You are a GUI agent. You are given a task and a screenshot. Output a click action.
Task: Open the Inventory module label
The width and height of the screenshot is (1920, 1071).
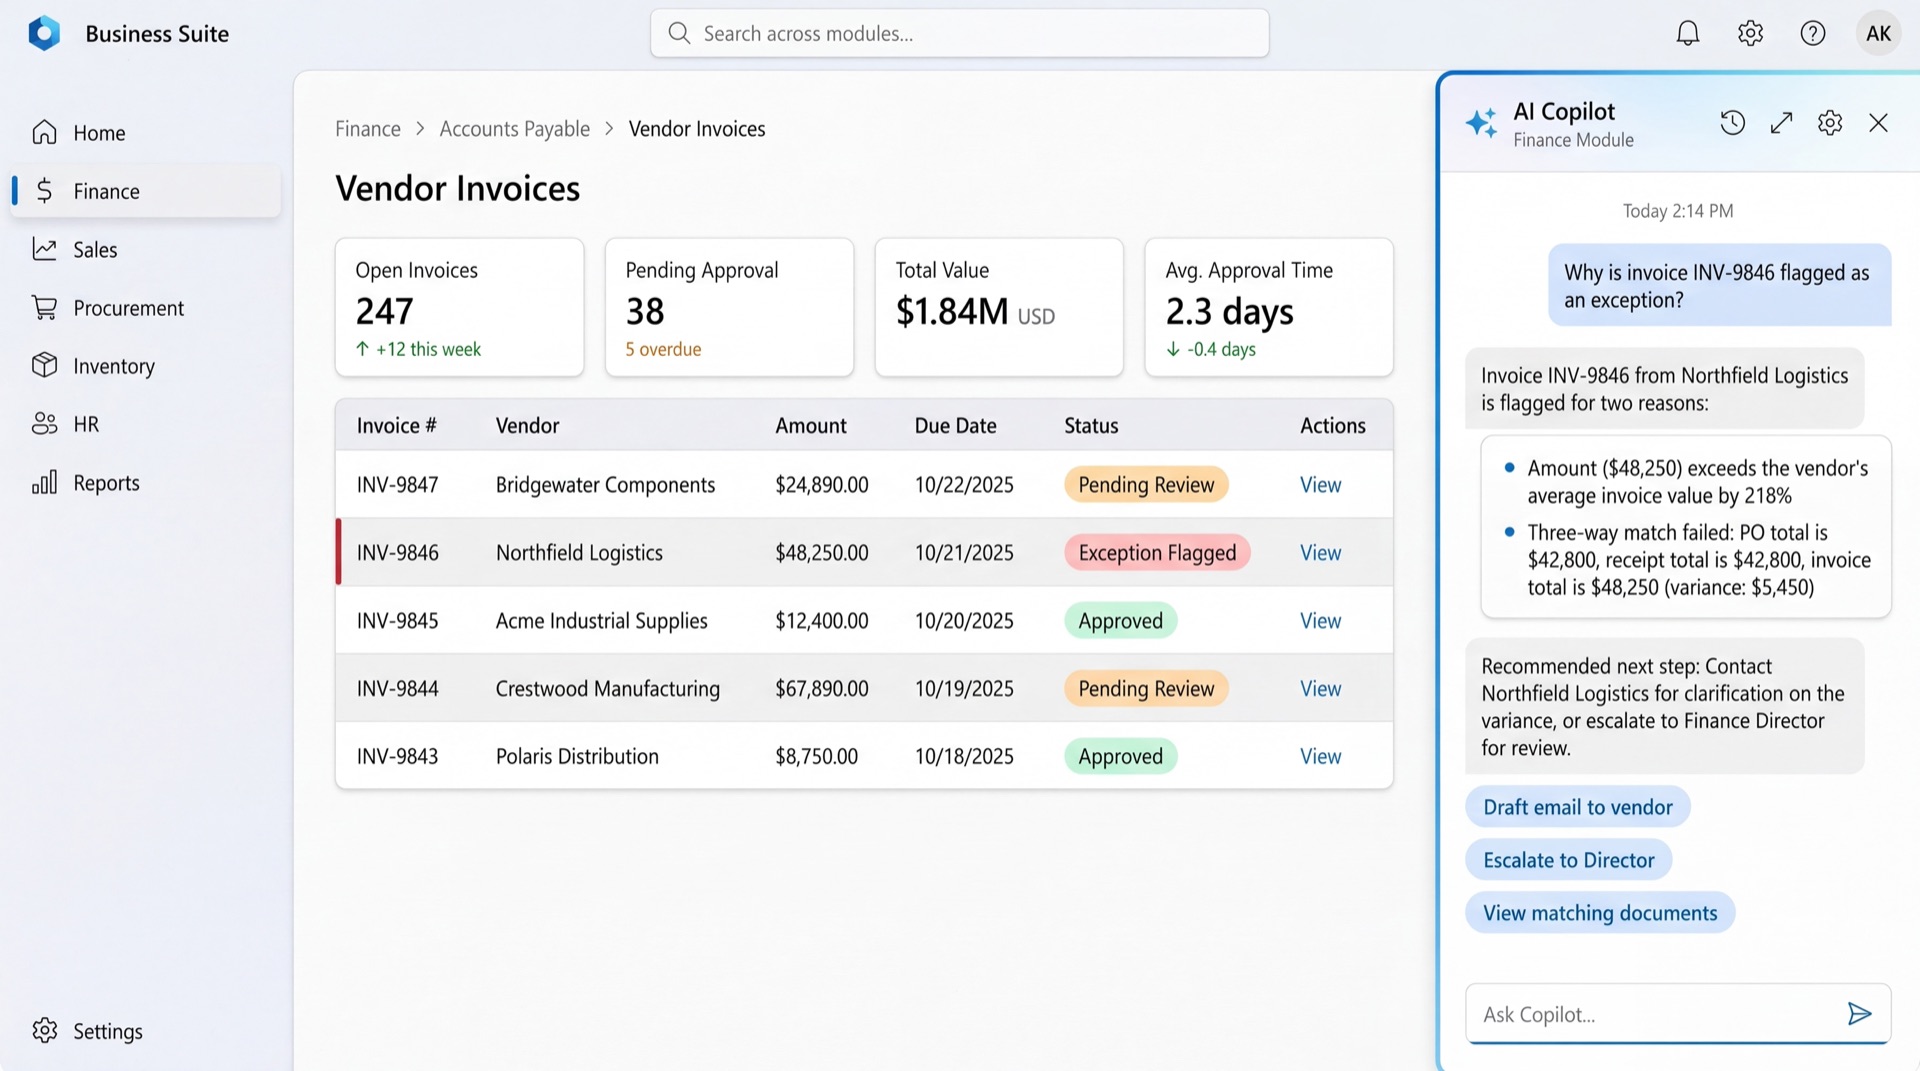[x=114, y=366]
